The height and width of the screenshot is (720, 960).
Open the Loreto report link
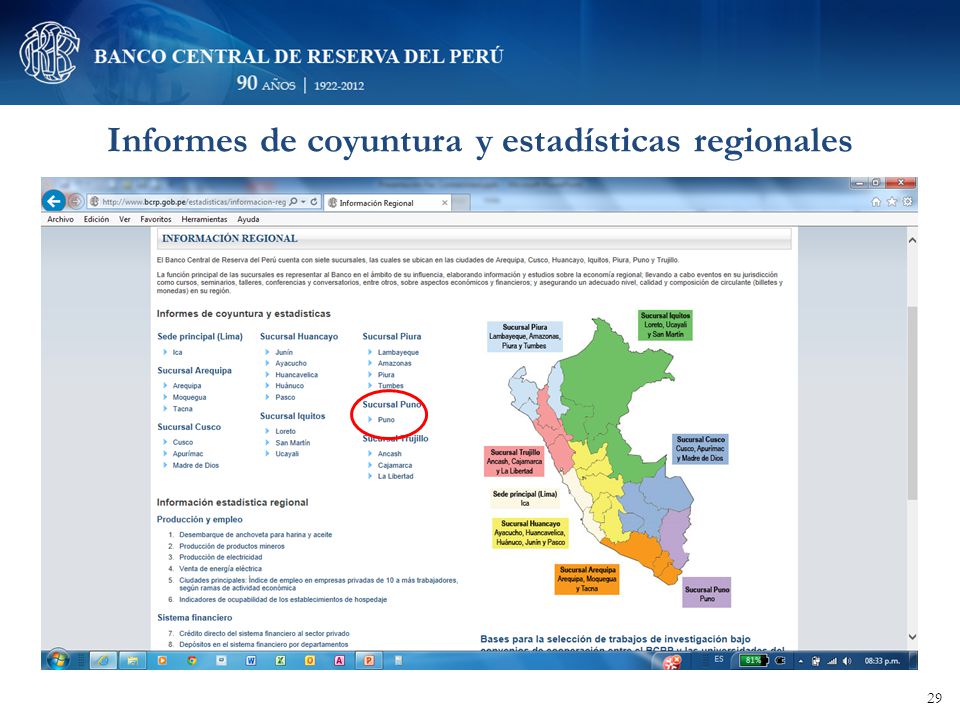(x=285, y=432)
